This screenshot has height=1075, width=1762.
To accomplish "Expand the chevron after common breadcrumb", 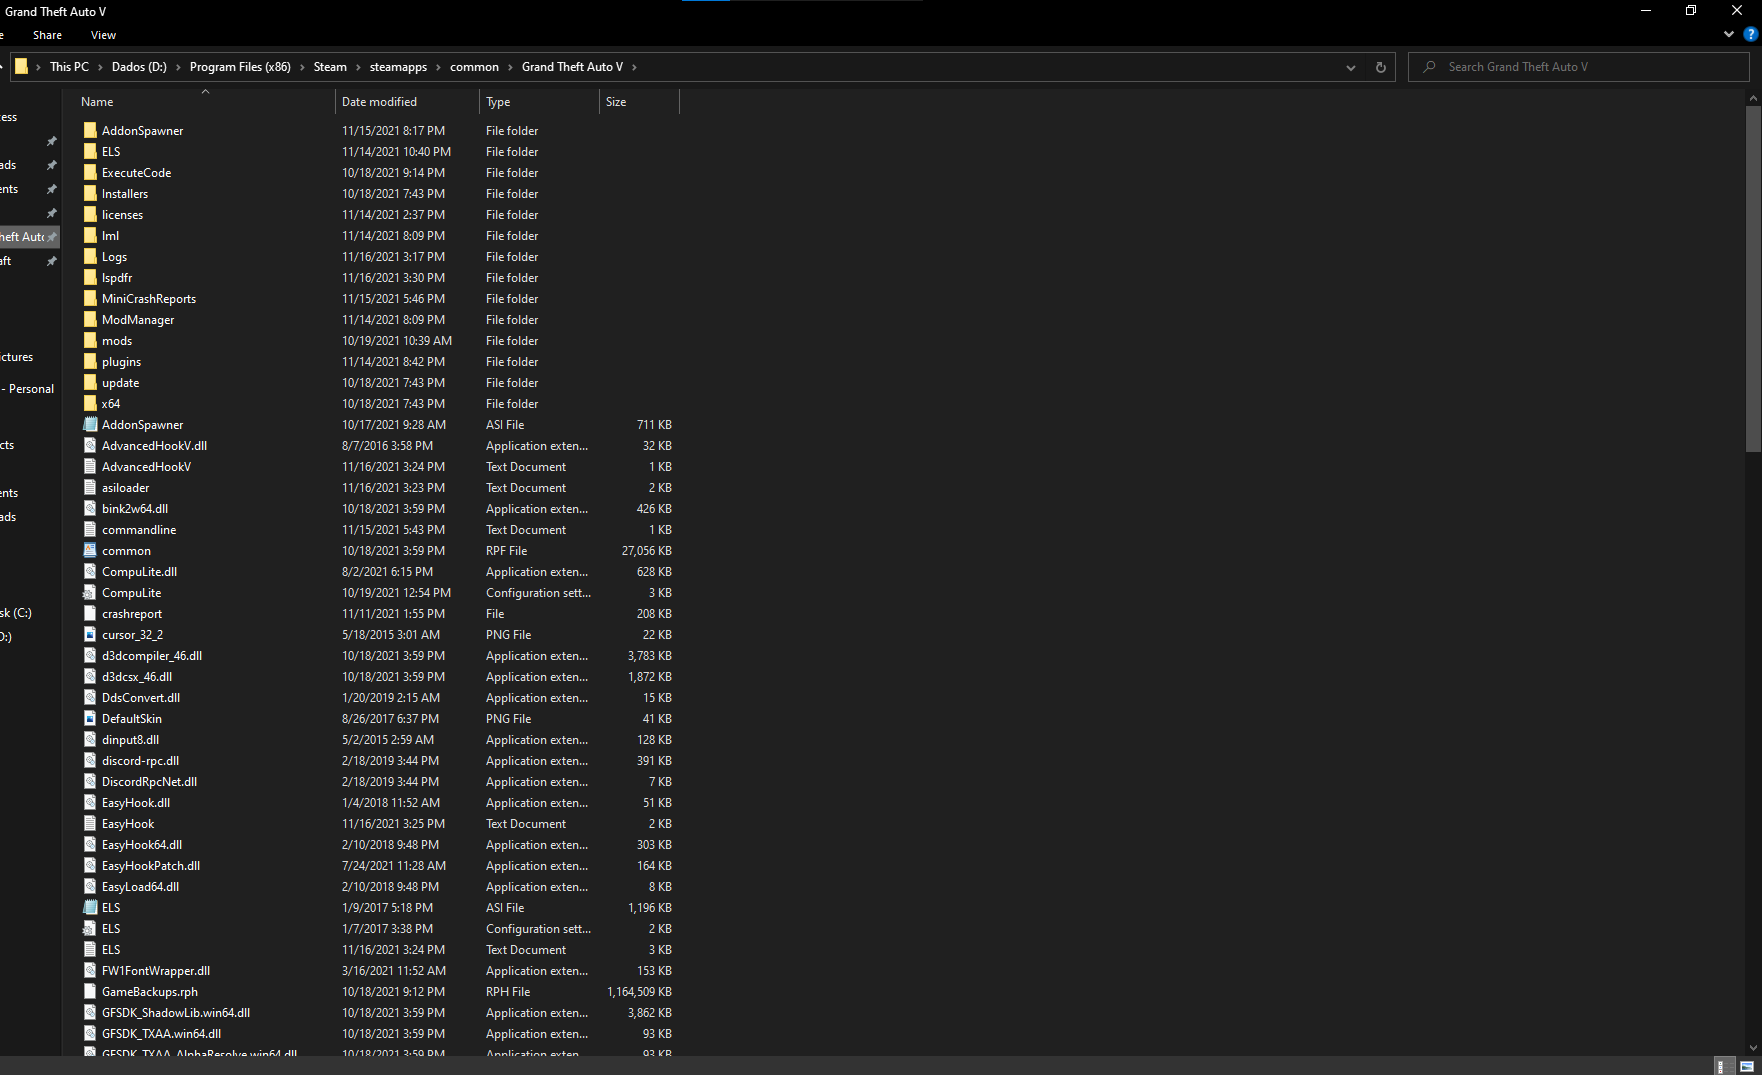I will tap(510, 67).
